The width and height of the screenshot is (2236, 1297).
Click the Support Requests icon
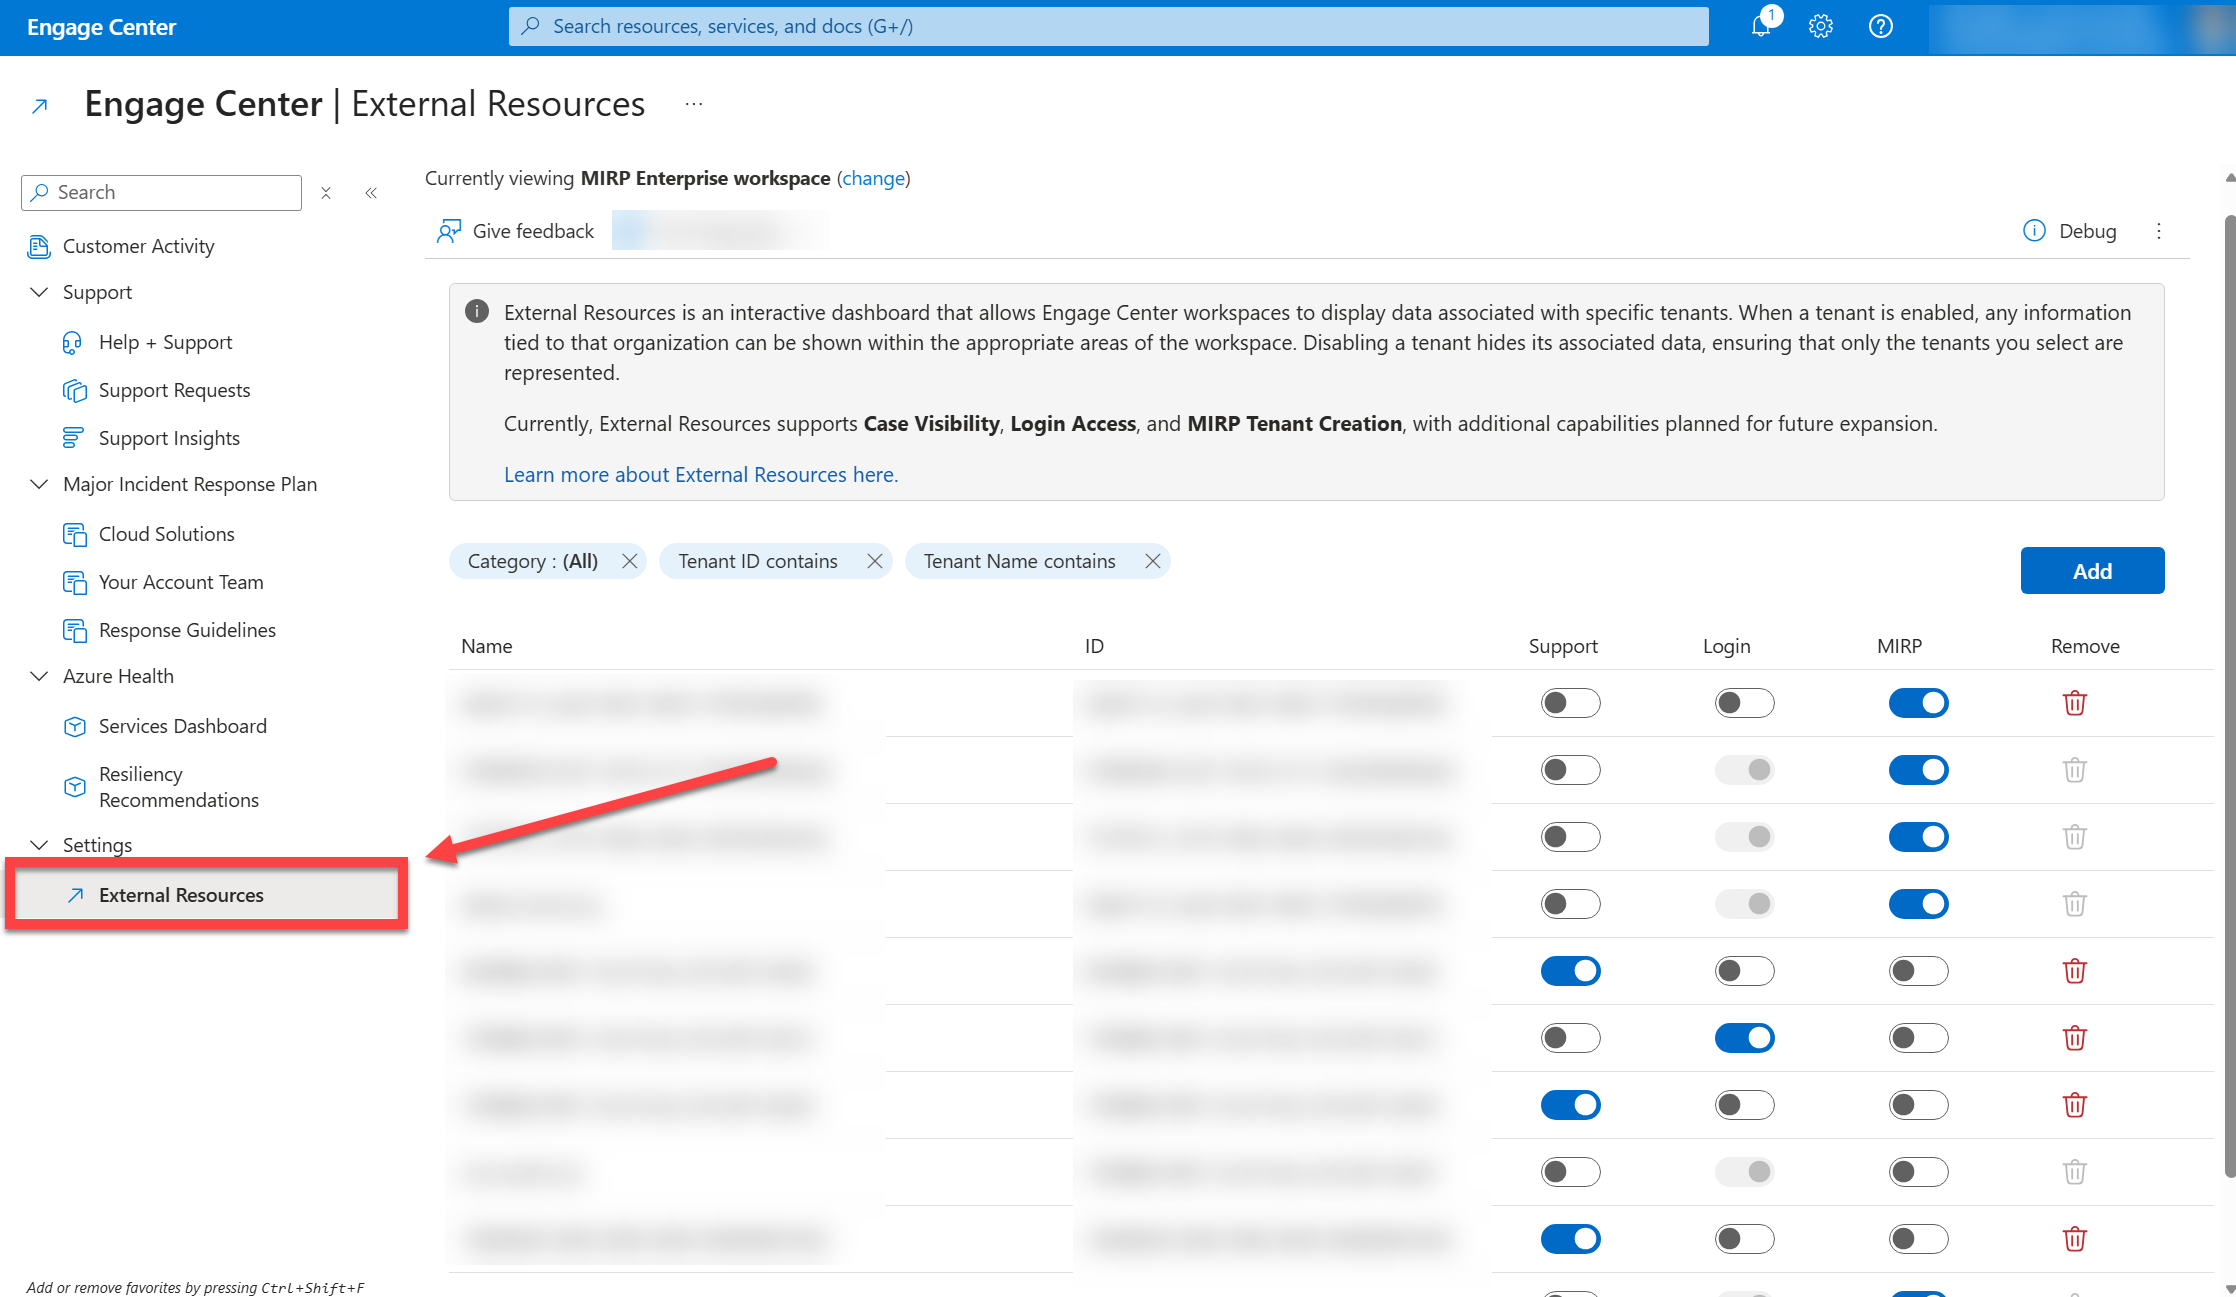pyautogui.click(x=75, y=390)
